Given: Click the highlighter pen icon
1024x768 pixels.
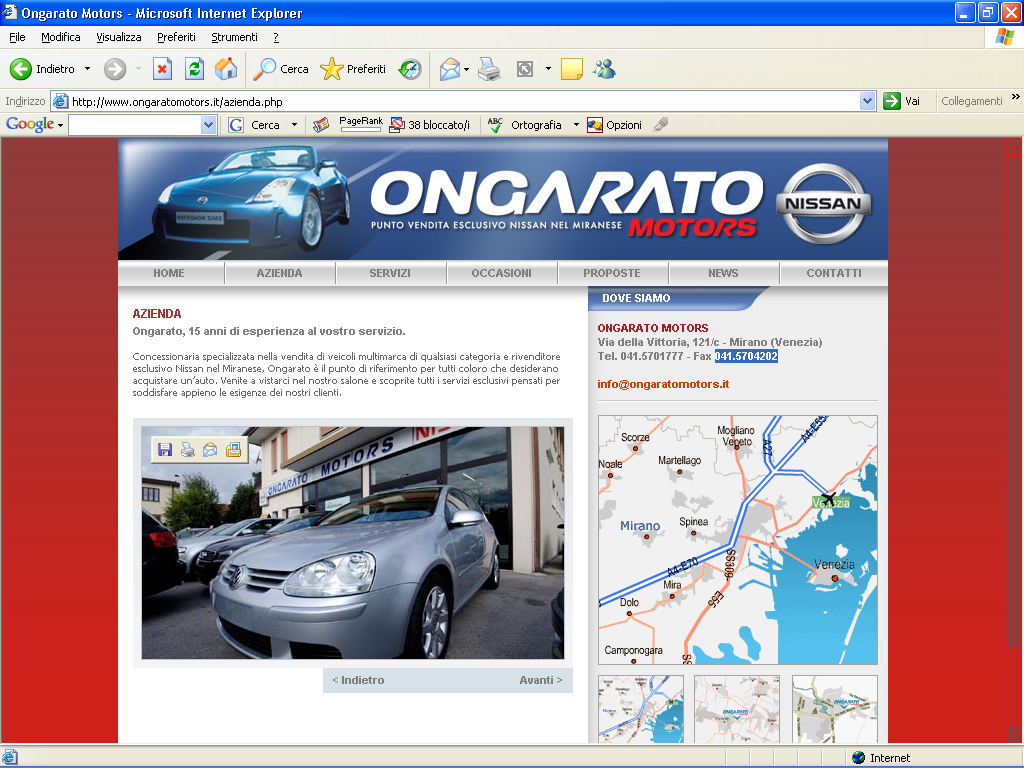Looking at the screenshot, I should 661,124.
